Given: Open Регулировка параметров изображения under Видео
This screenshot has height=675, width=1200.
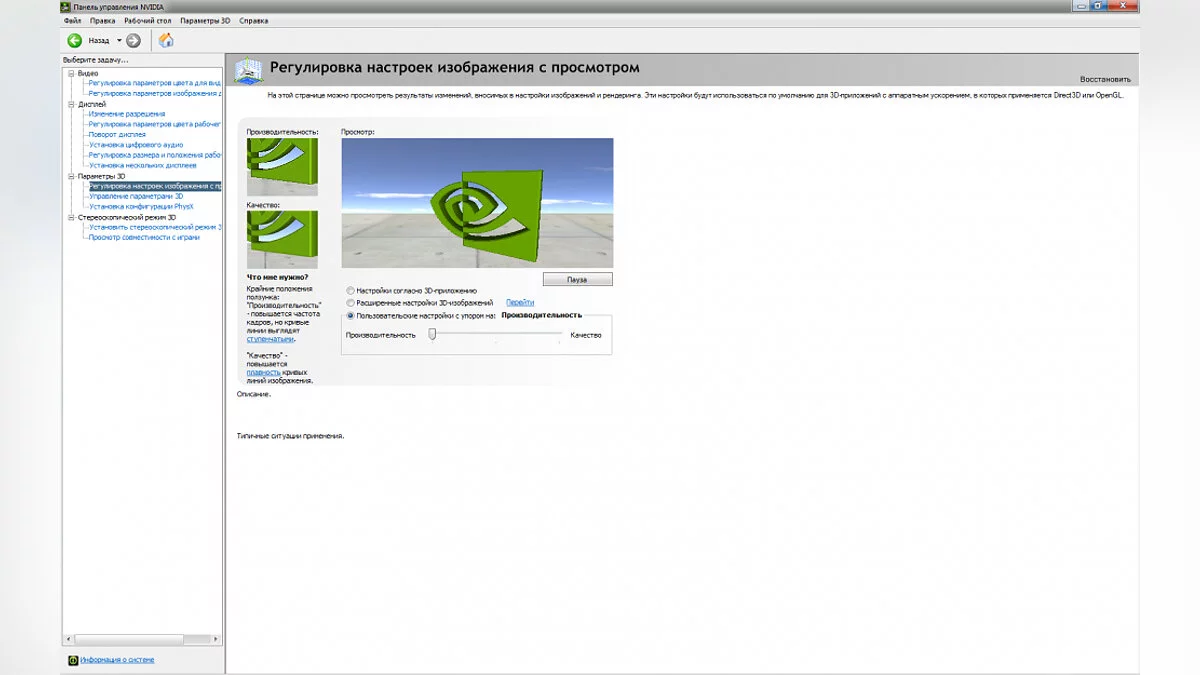Looking at the screenshot, I should [x=155, y=93].
